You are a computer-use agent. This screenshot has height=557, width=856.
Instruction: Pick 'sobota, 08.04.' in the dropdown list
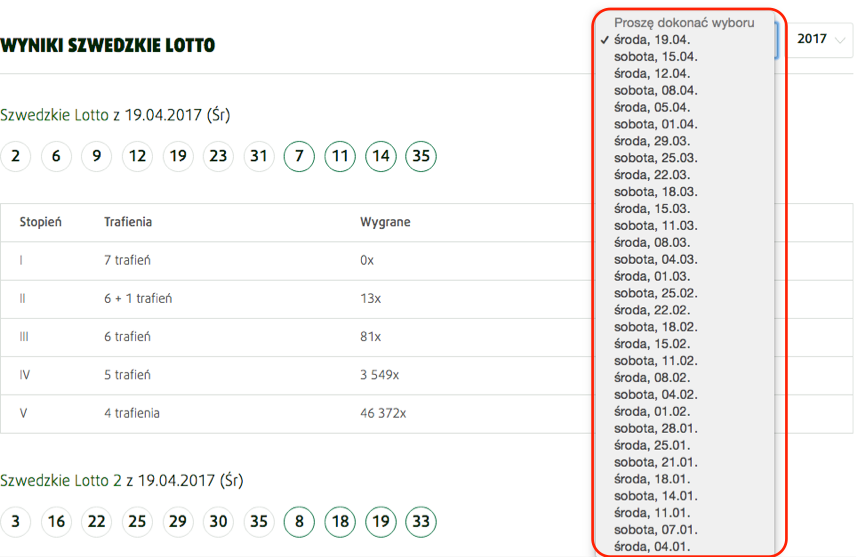[656, 90]
